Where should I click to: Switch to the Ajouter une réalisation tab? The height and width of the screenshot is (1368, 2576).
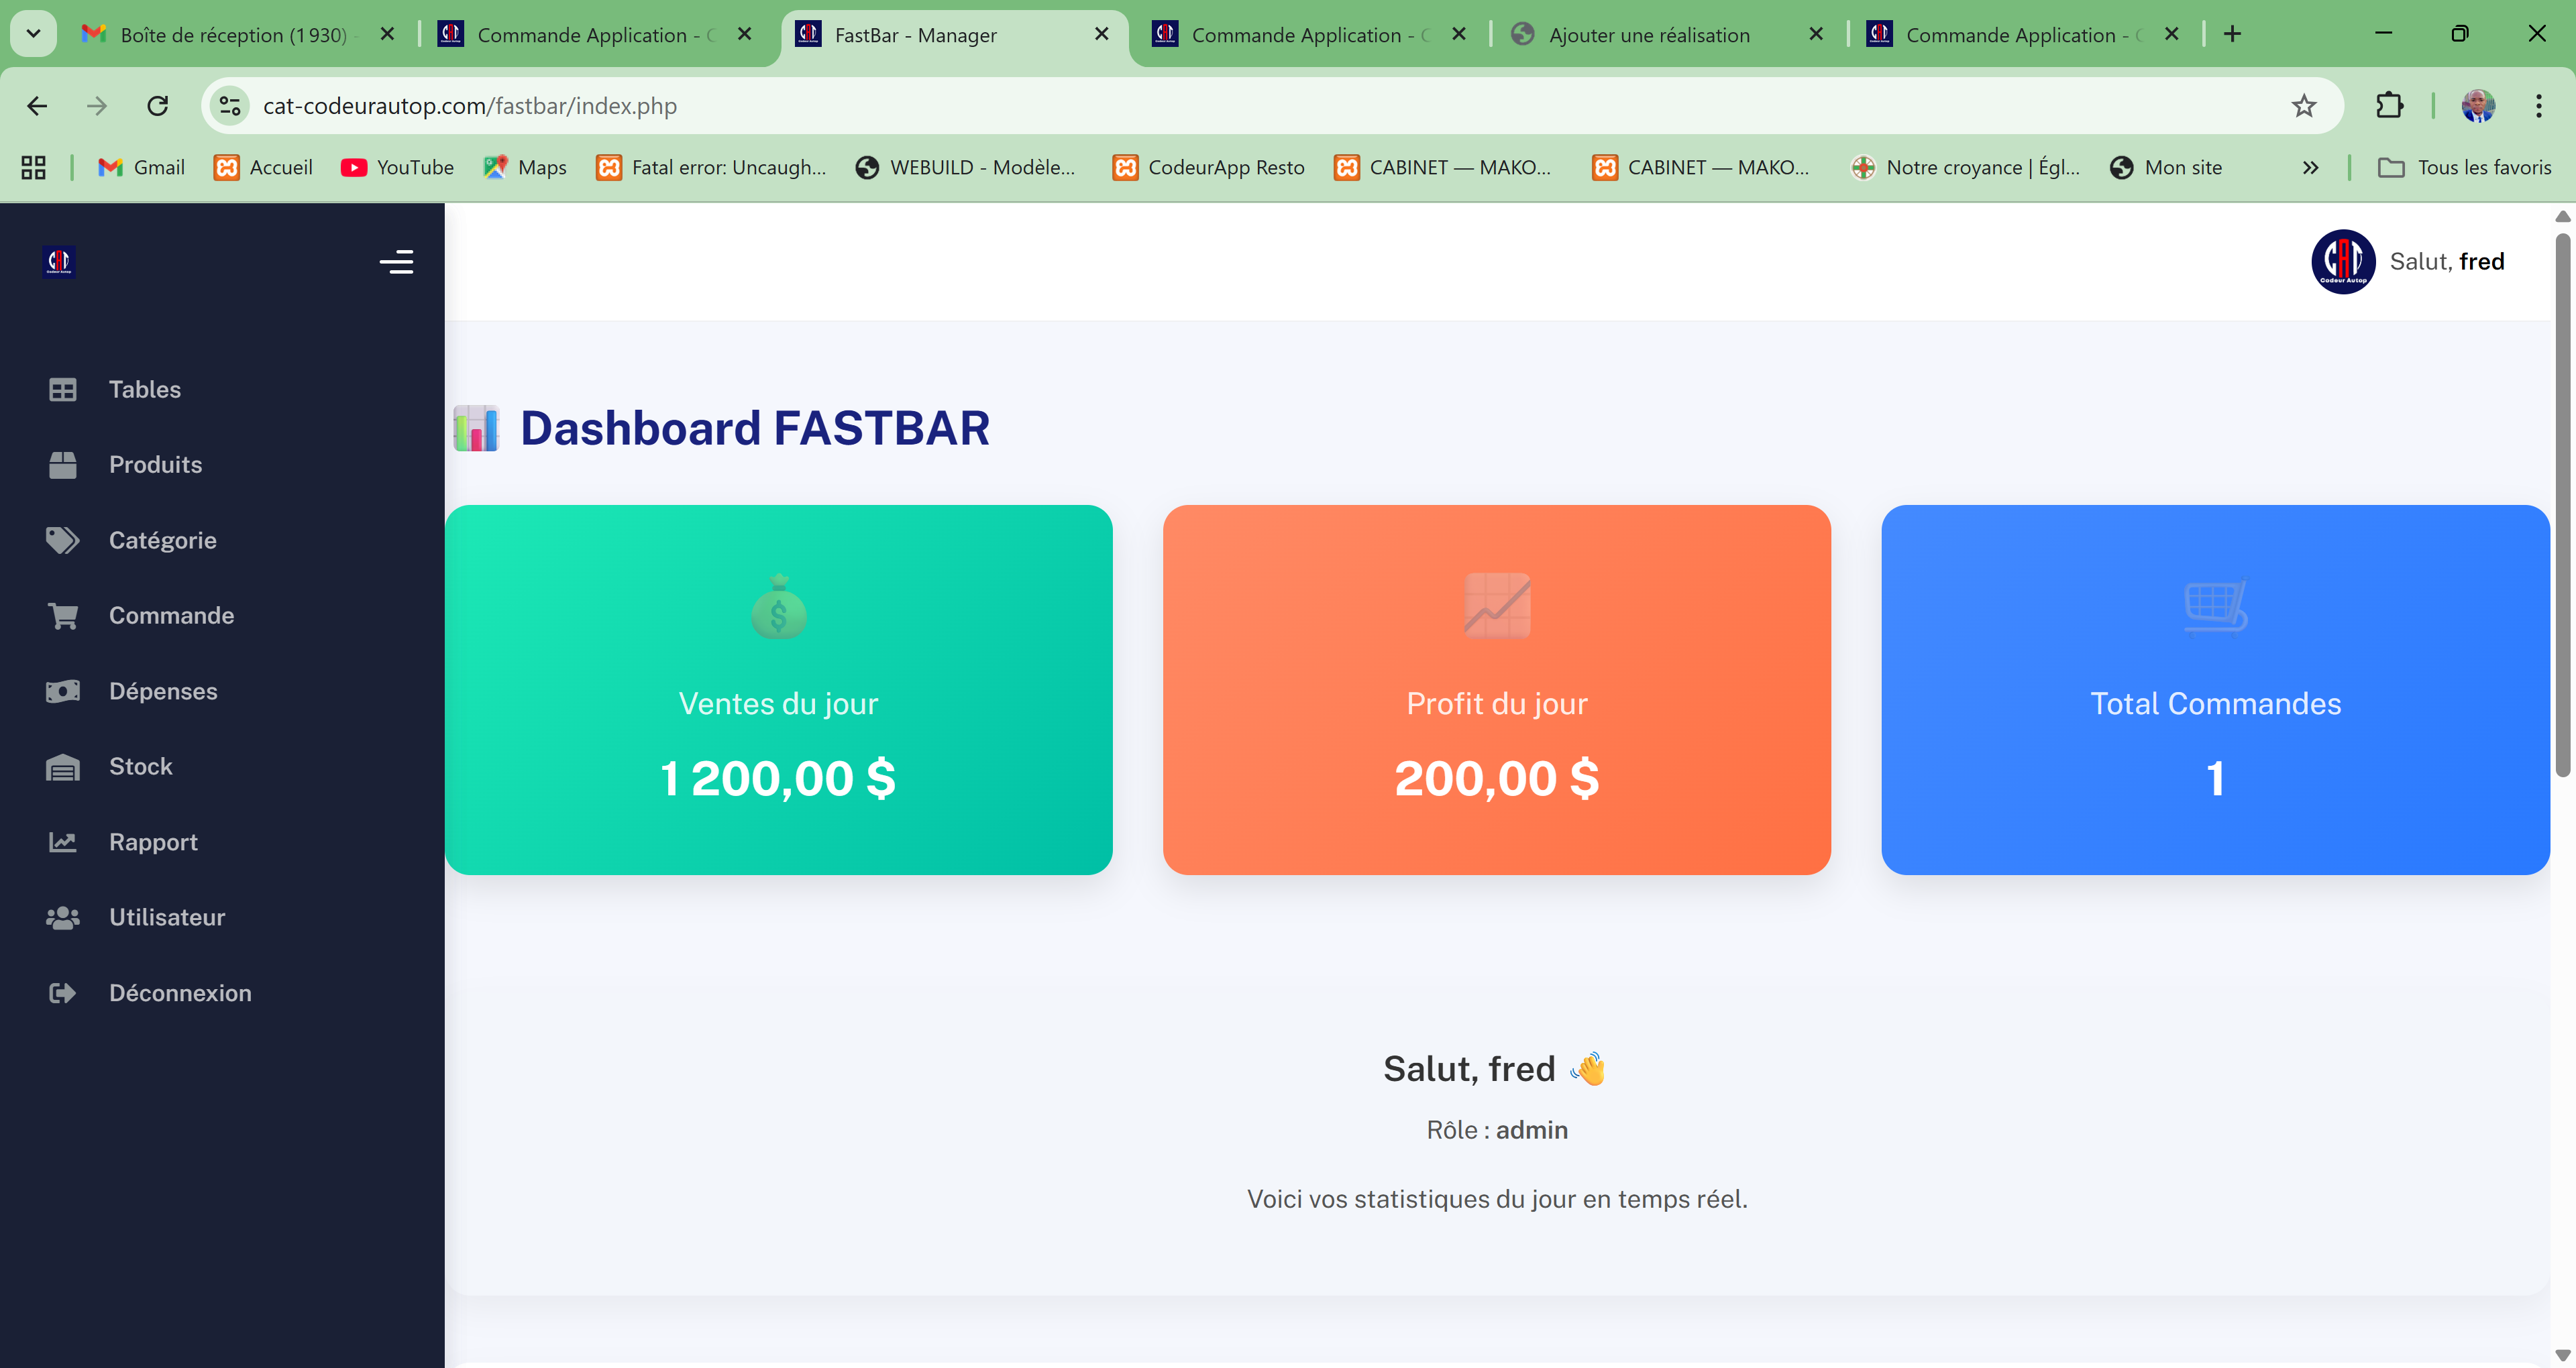coord(1650,34)
